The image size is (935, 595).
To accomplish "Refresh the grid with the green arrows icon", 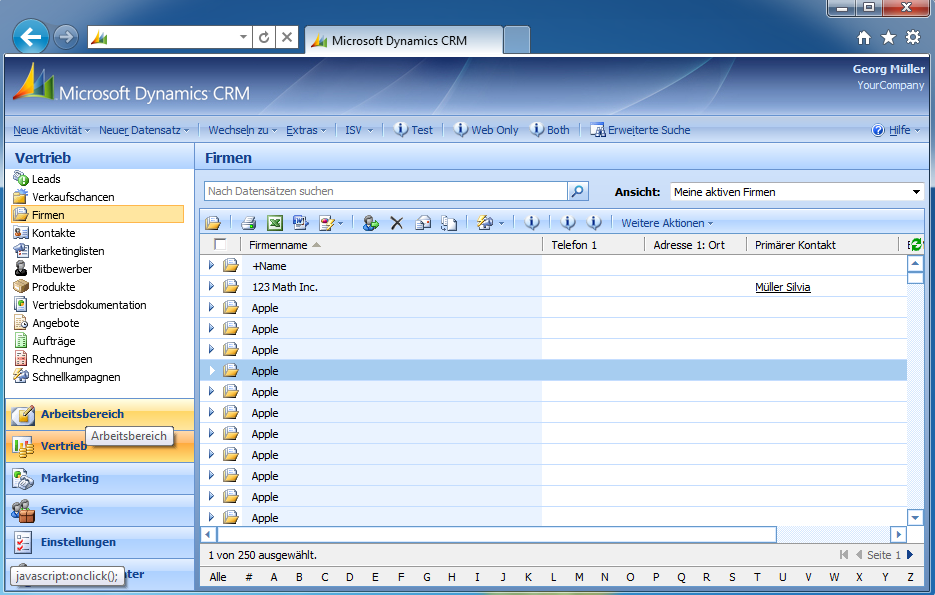I will pyautogui.click(x=915, y=244).
